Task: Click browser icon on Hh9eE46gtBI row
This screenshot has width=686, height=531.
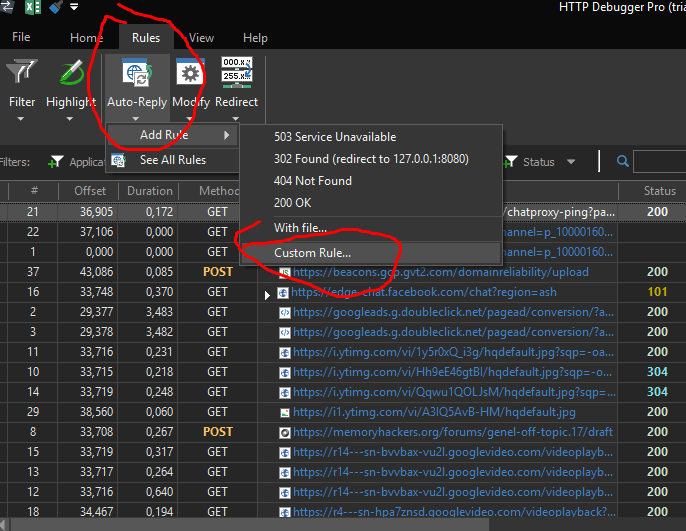Action: [285, 373]
